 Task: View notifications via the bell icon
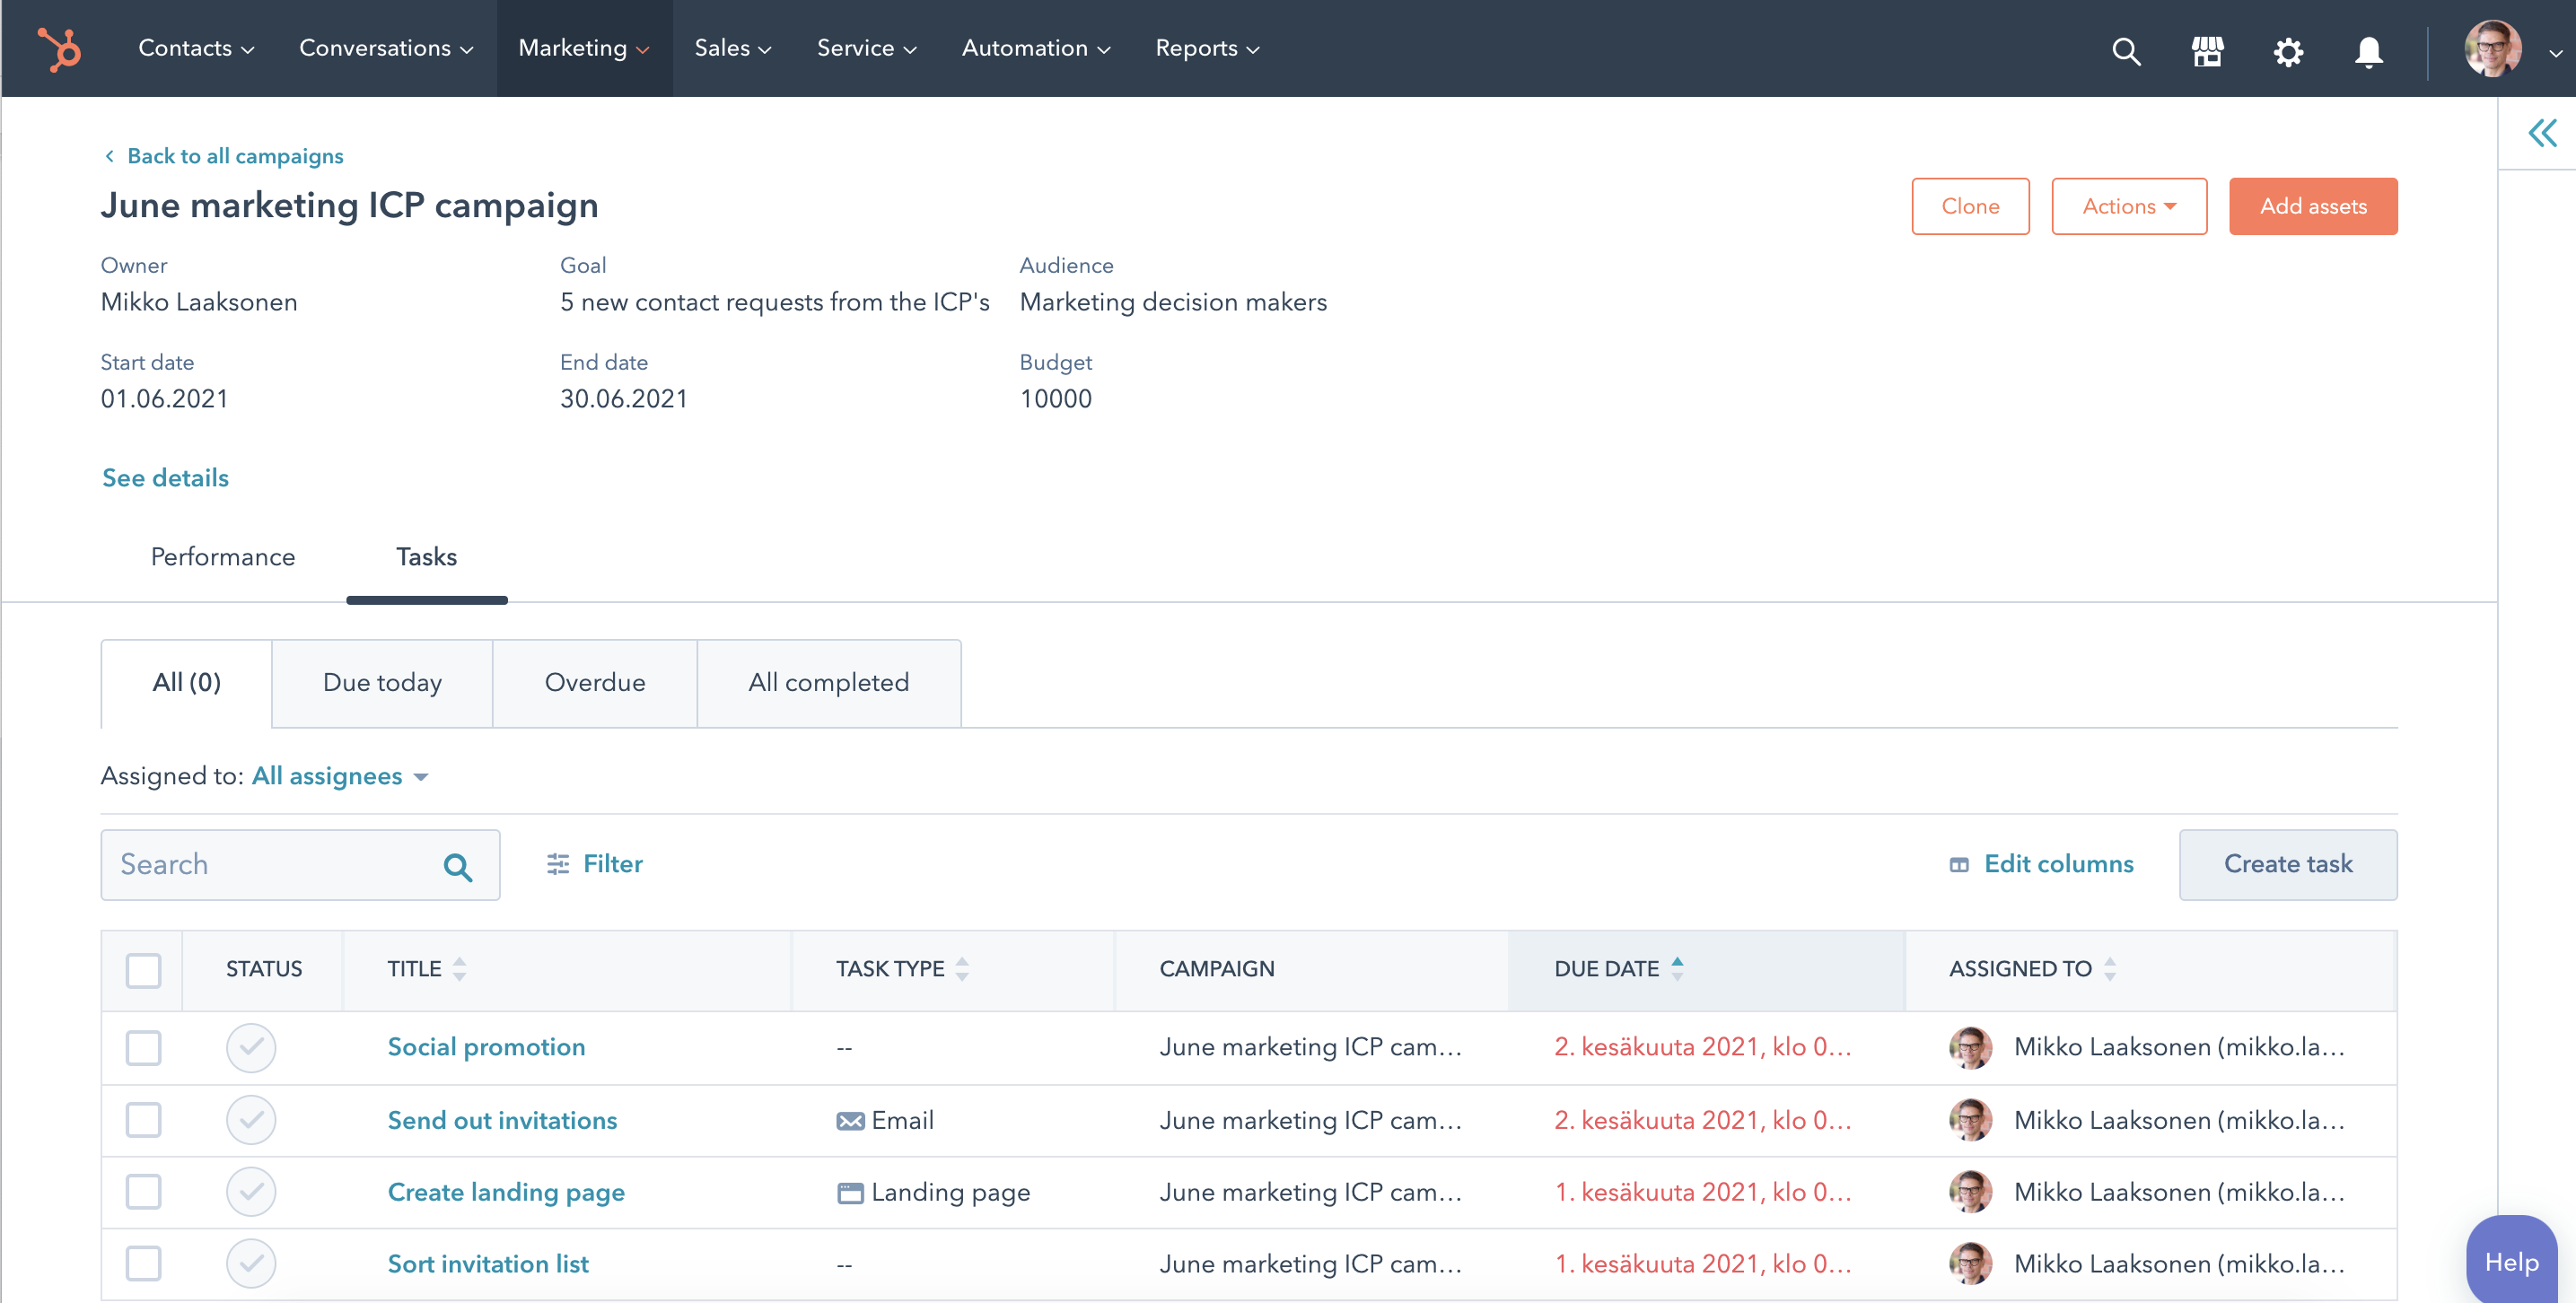[2367, 52]
